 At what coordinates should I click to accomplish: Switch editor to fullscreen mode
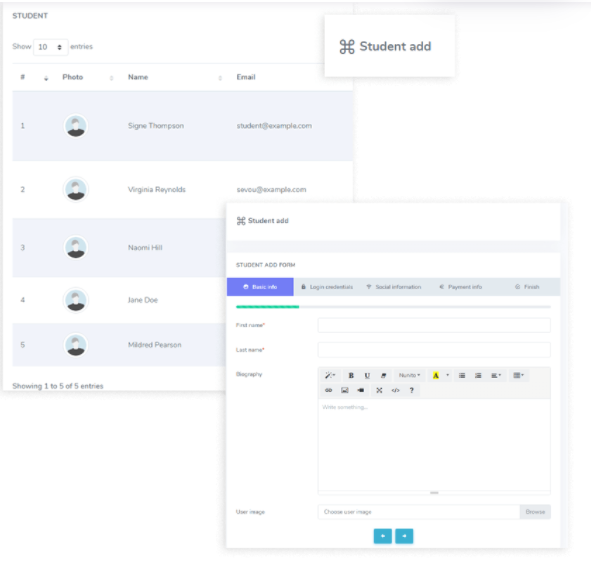pyautogui.click(x=379, y=390)
